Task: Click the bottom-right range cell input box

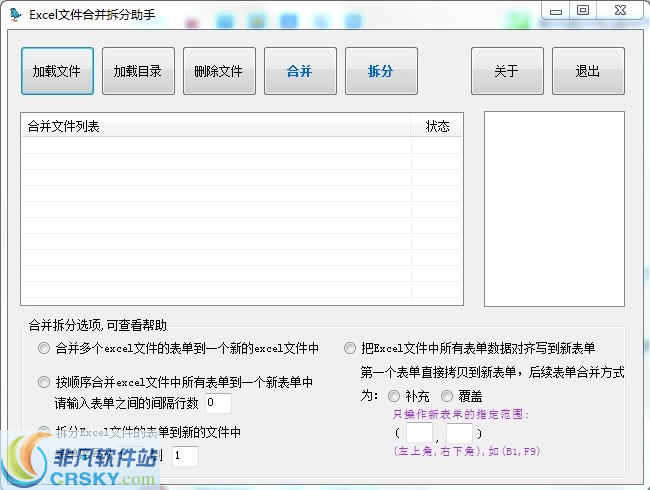Action: coord(459,433)
